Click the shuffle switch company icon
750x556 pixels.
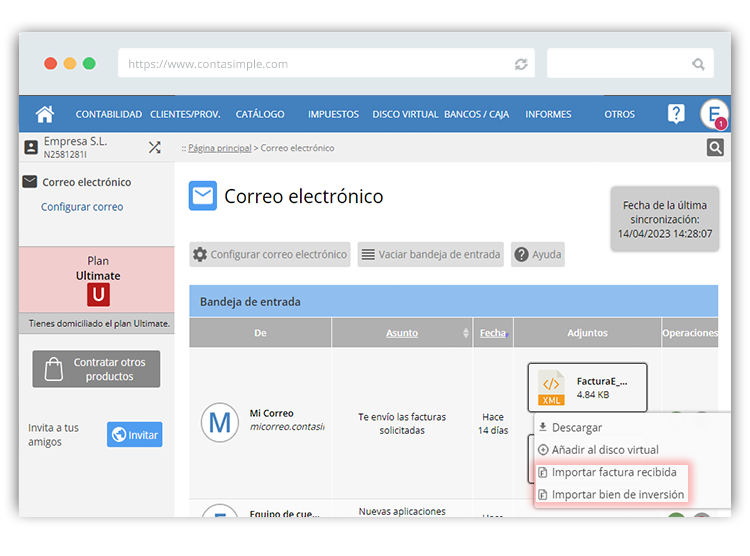154,147
